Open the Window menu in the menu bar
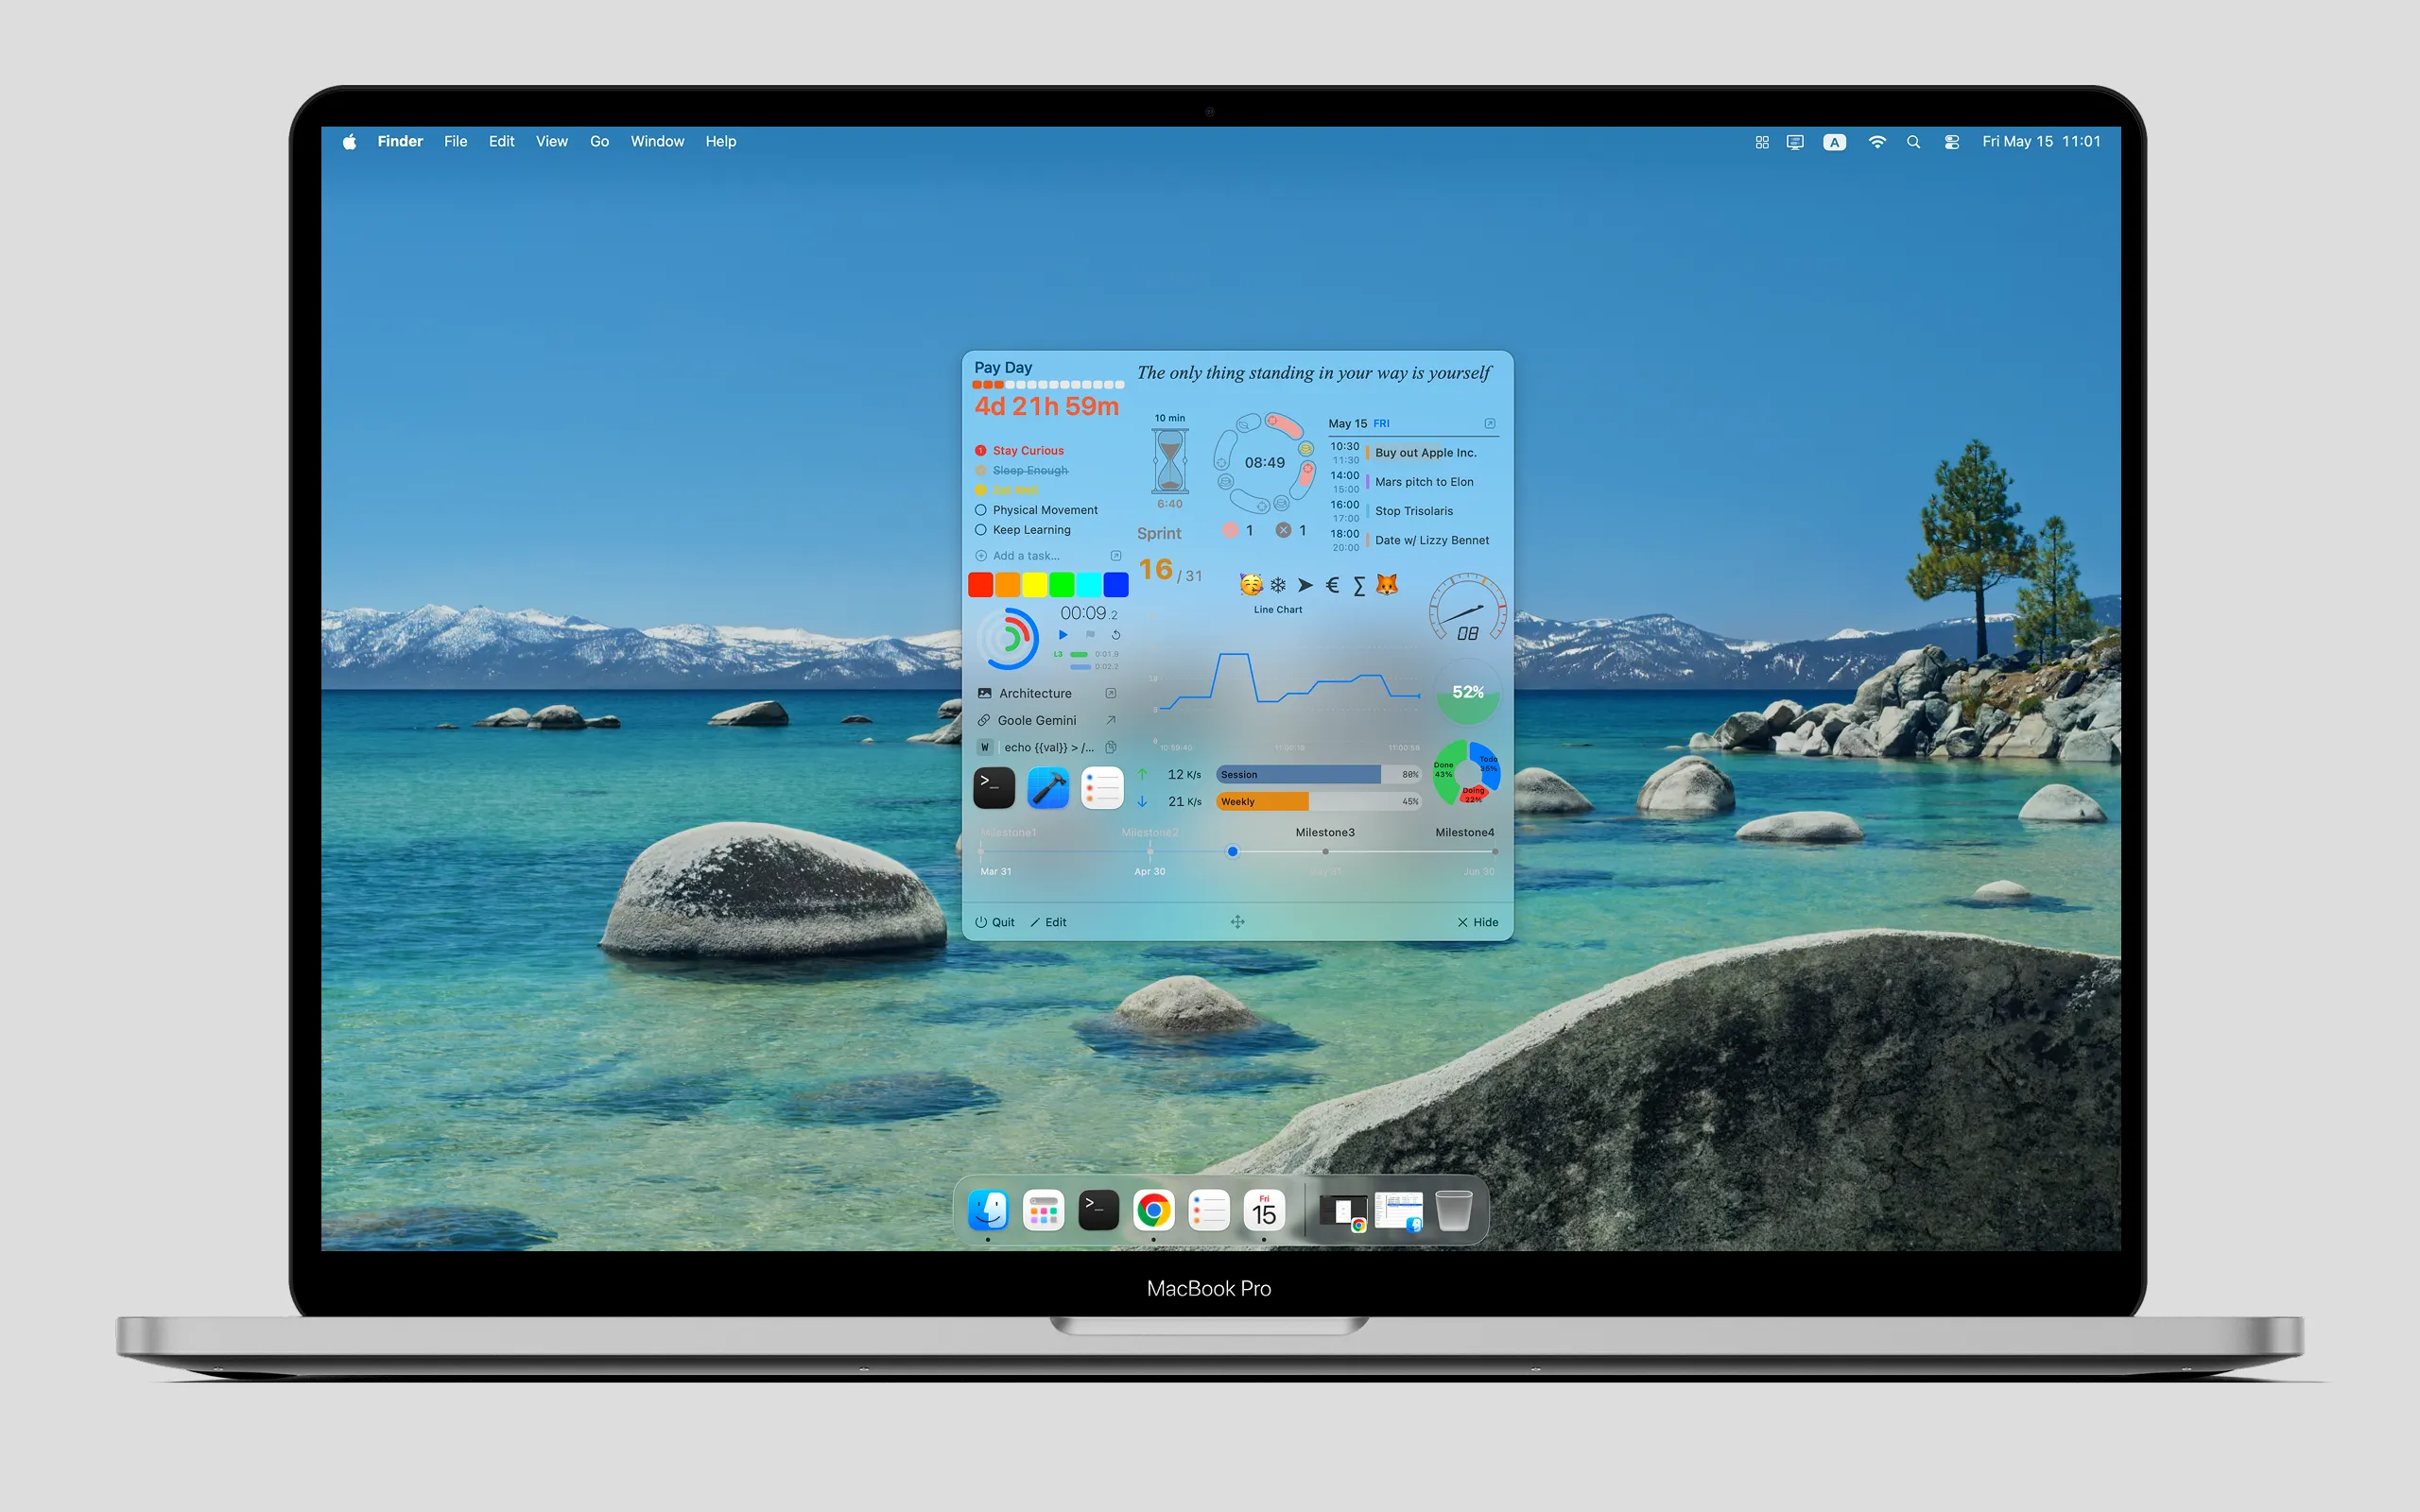This screenshot has height=1512, width=2420. pos(657,142)
